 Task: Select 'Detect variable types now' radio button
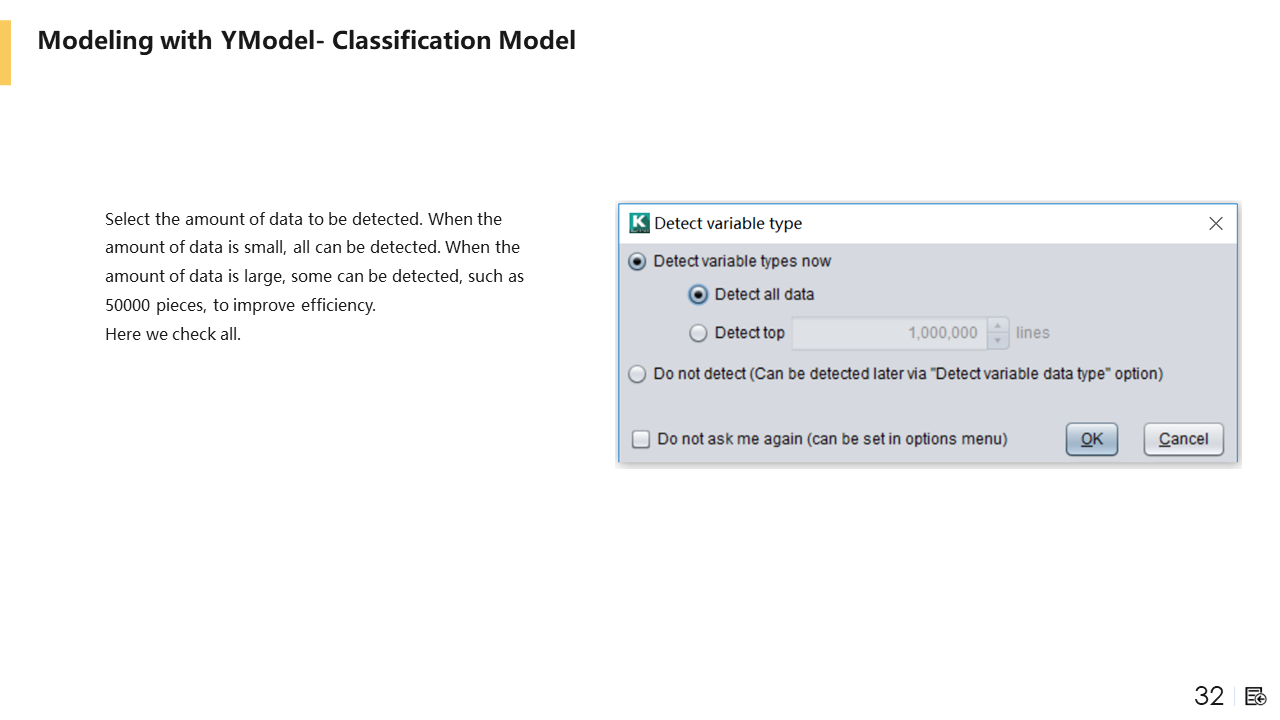click(x=637, y=262)
